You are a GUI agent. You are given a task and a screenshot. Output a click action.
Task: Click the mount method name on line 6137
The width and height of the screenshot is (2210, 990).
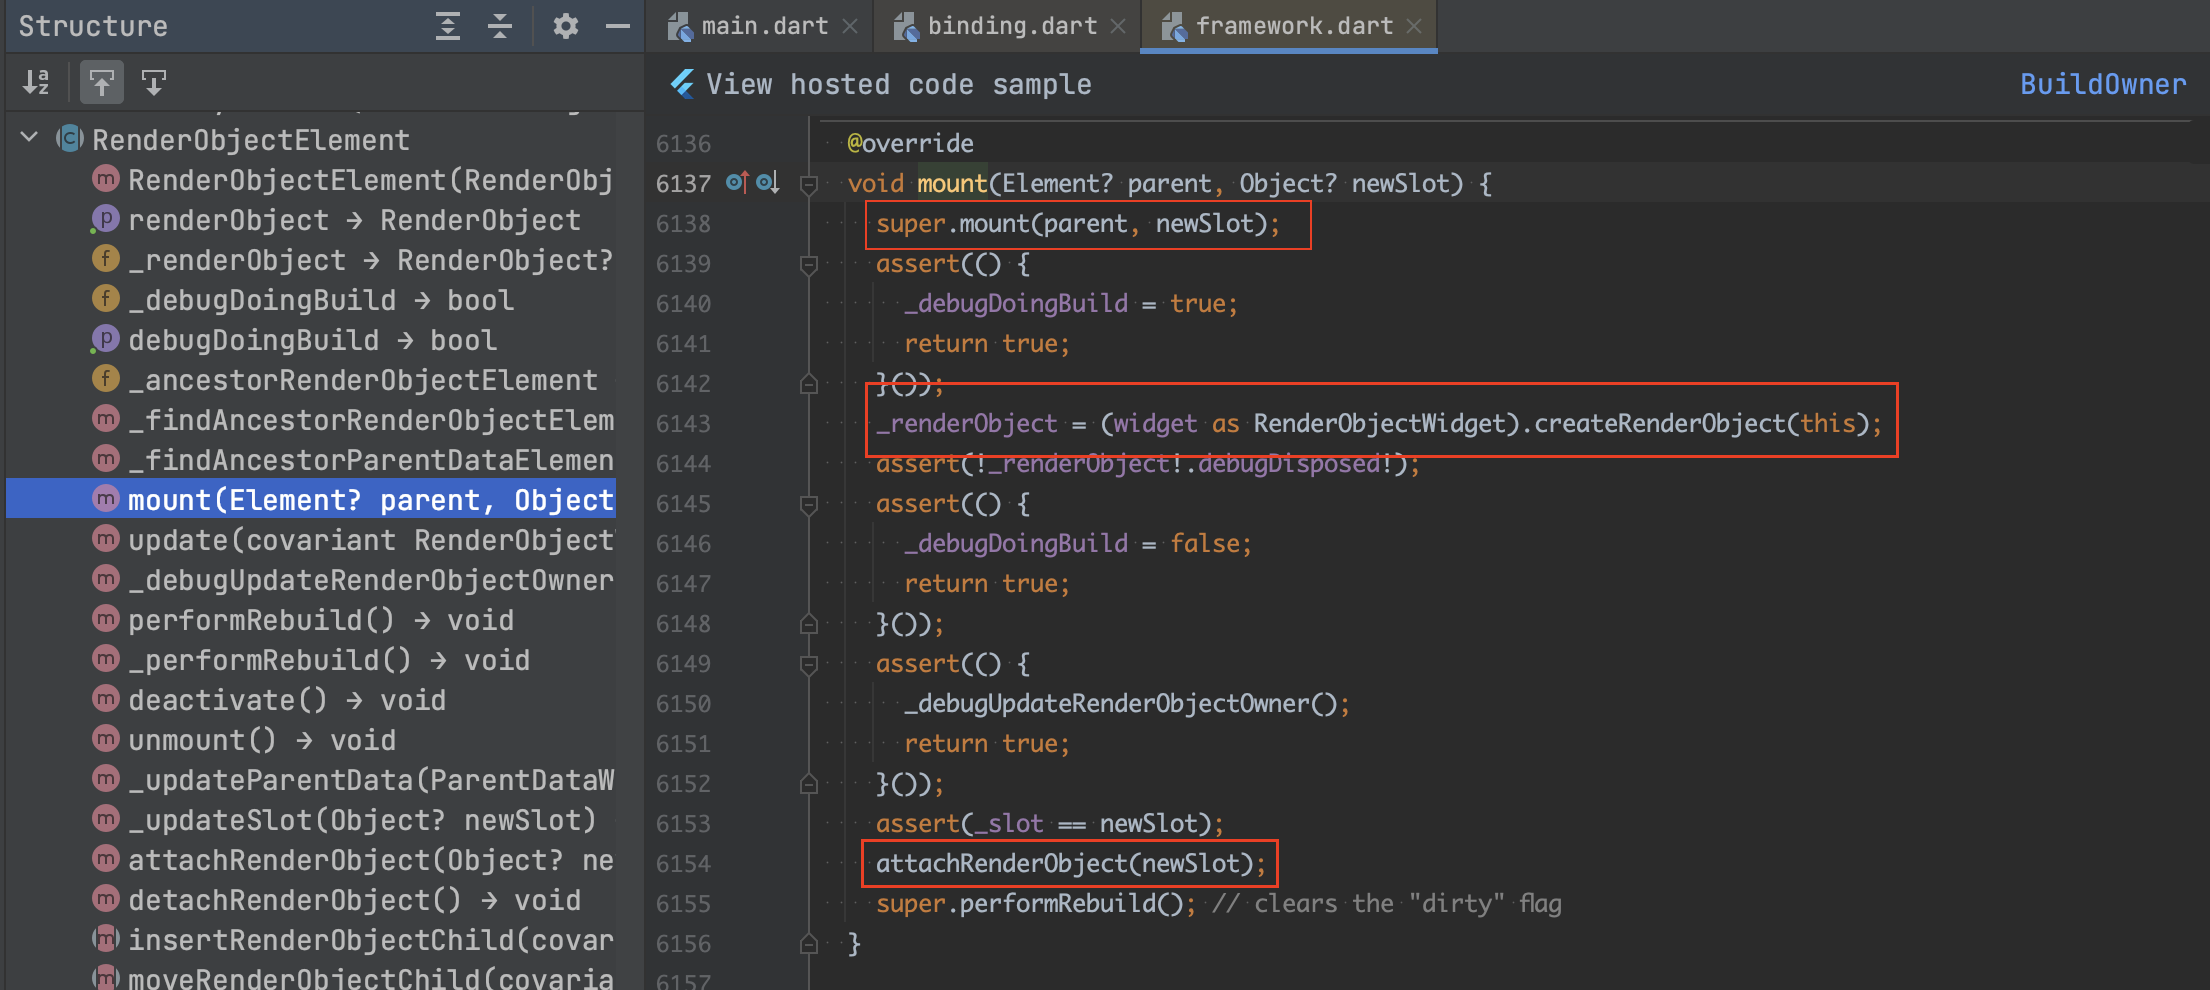coord(952,184)
